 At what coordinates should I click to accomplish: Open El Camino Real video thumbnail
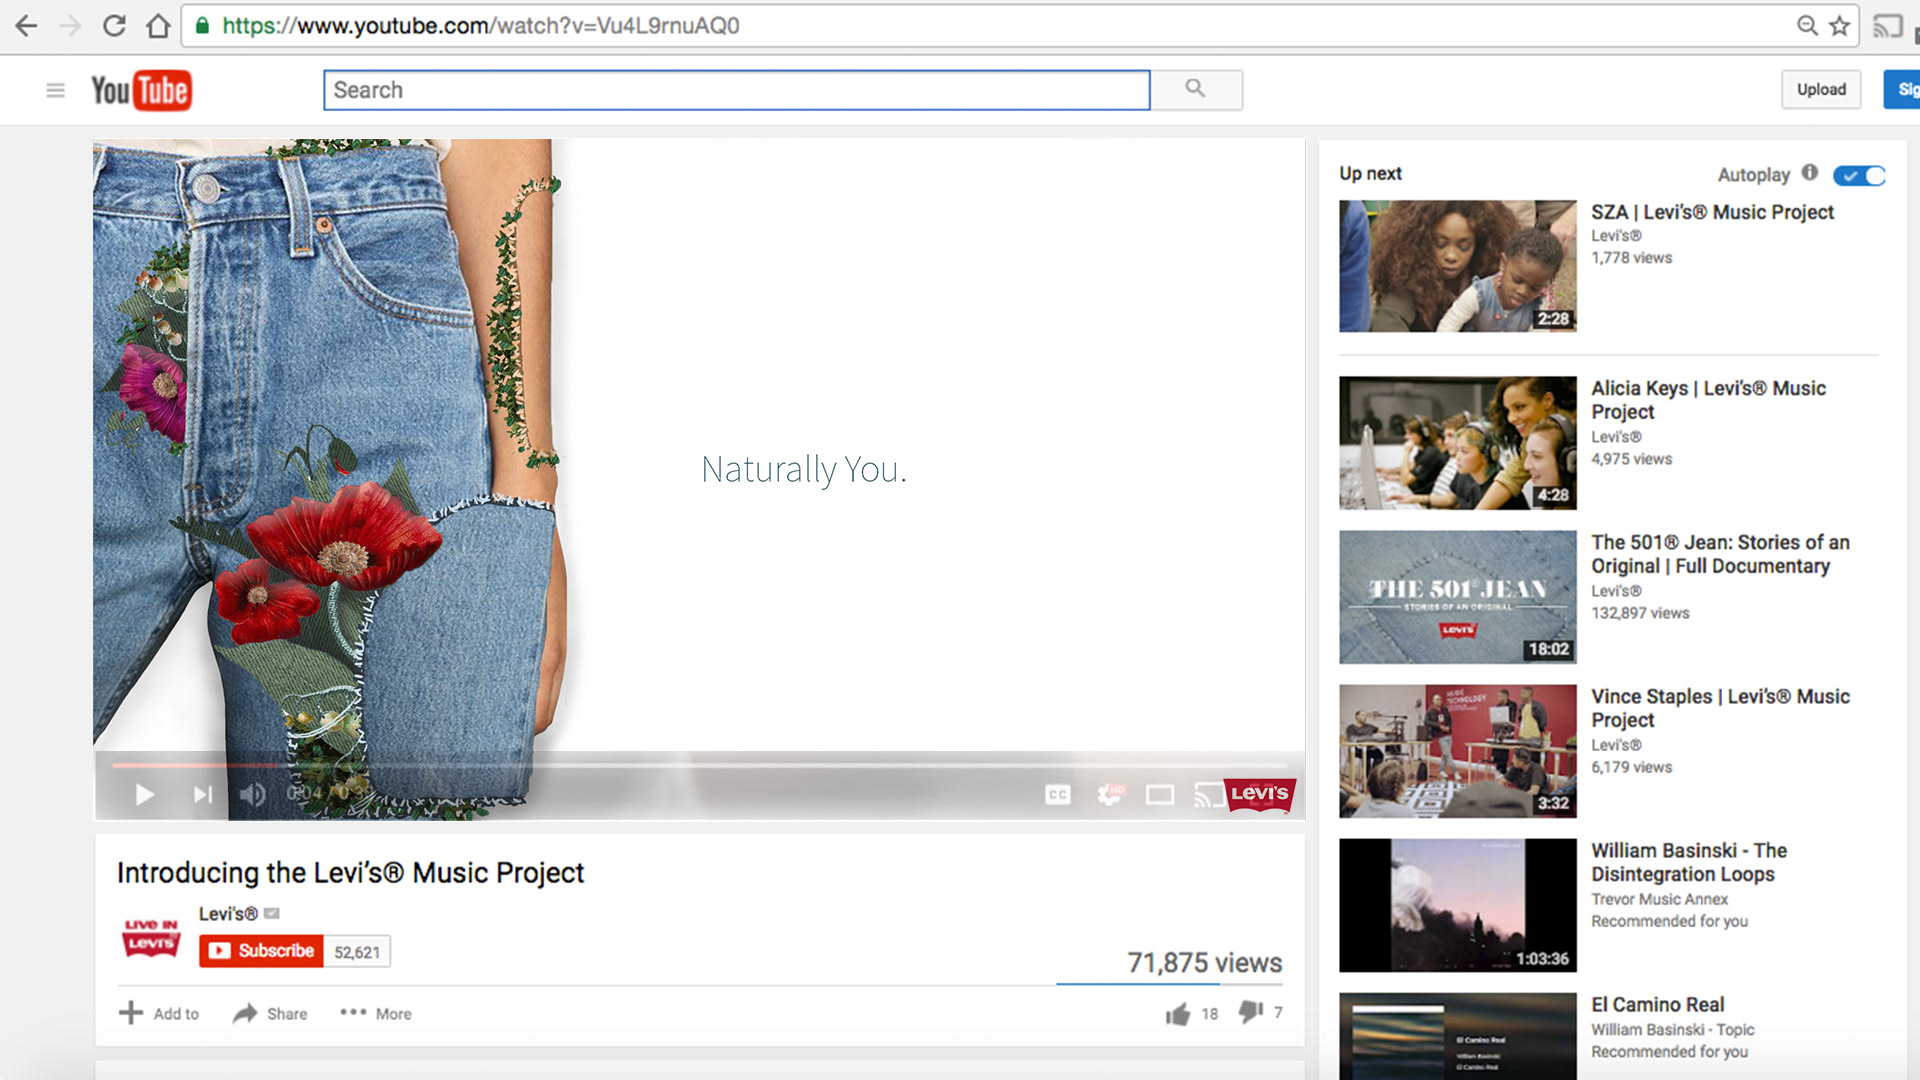tap(1458, 1036)
